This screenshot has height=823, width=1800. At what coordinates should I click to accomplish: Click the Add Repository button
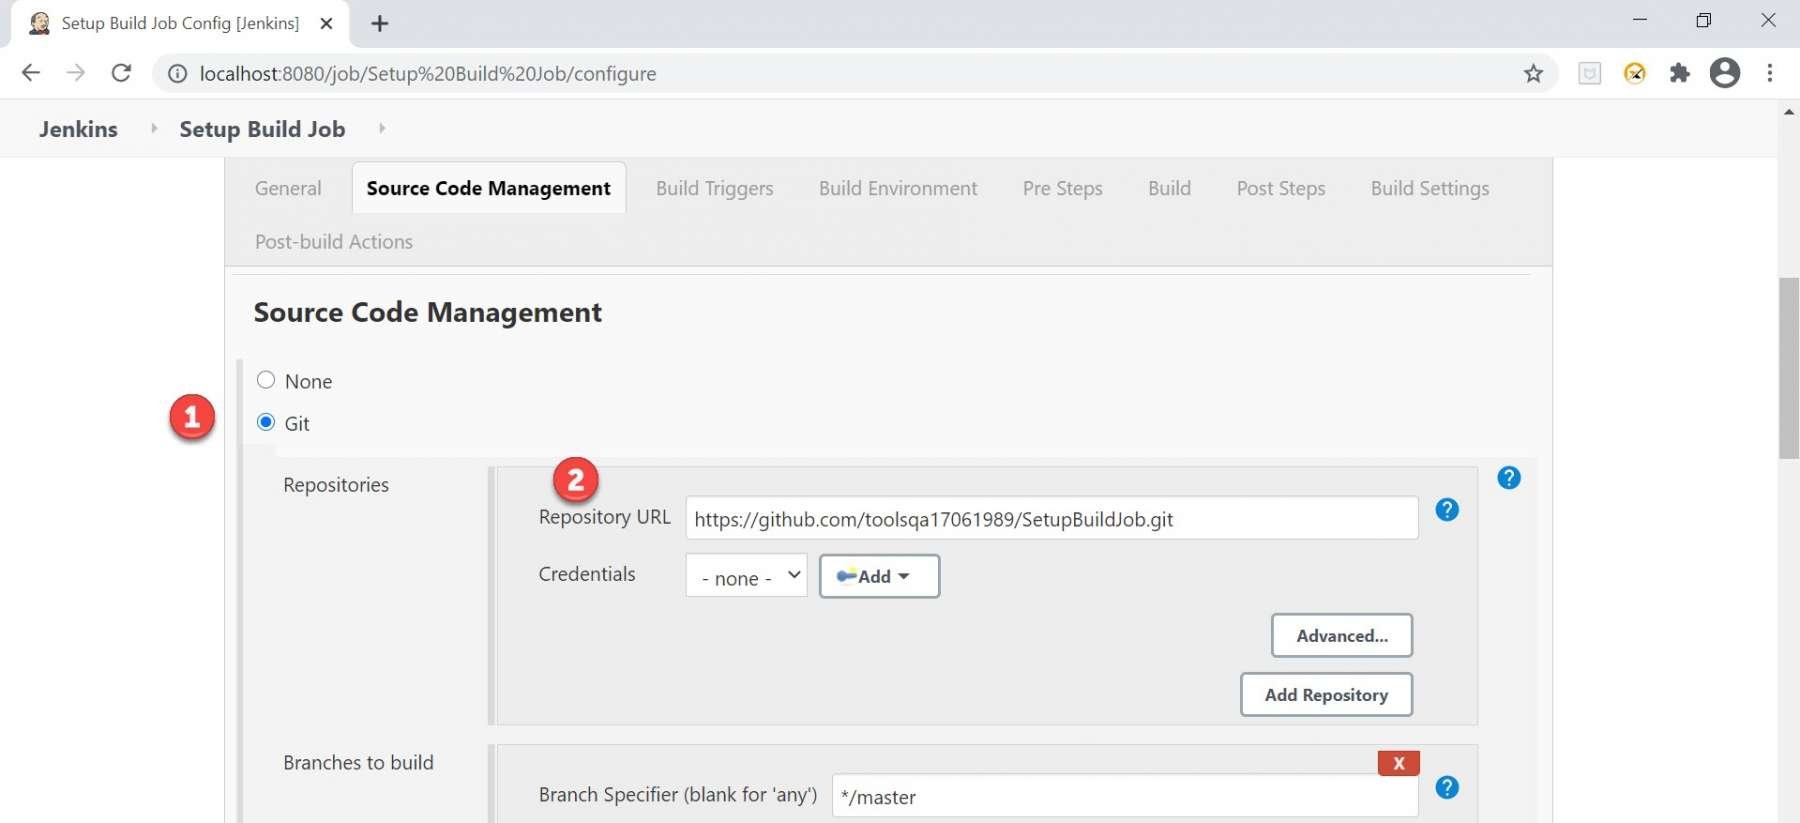point(1326,694)
